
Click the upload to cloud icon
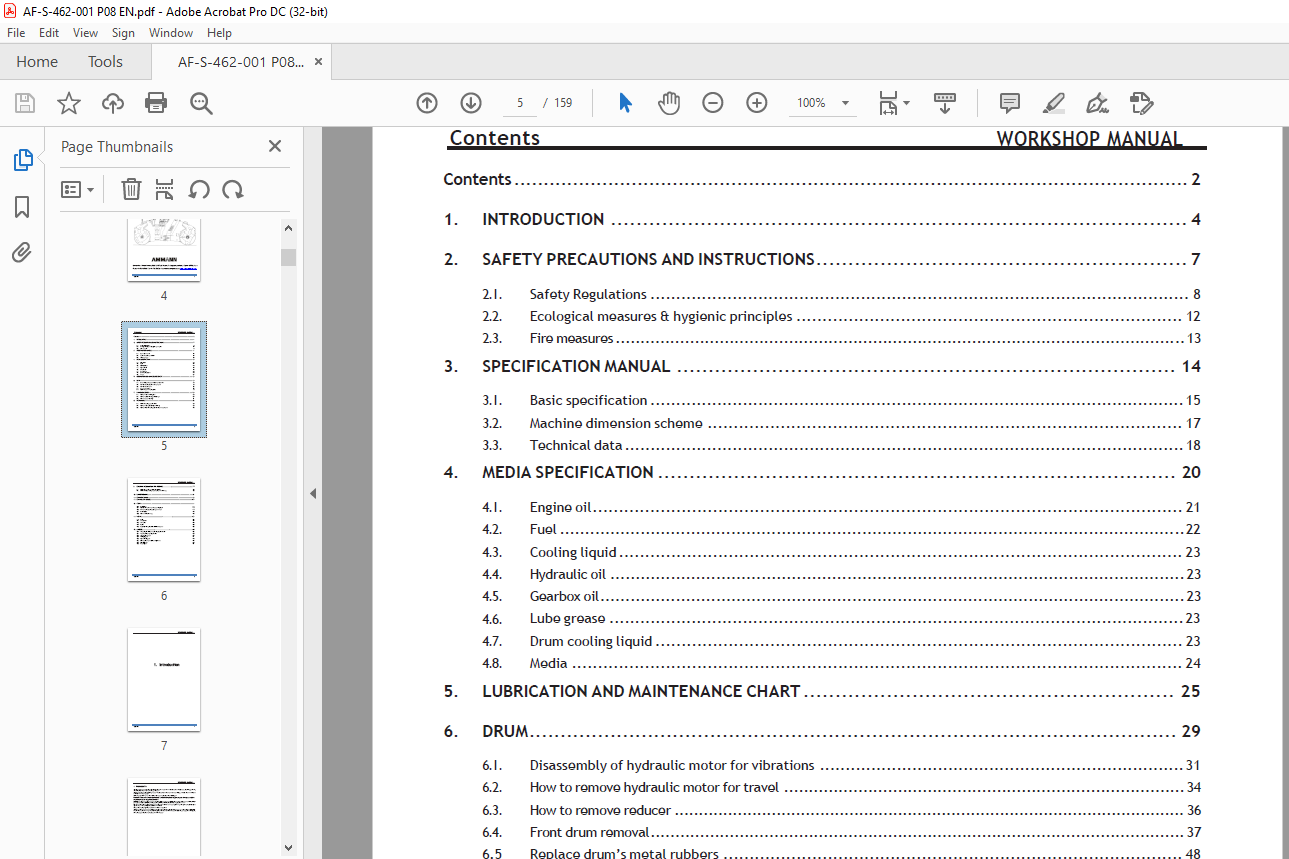tap(113, 103)
